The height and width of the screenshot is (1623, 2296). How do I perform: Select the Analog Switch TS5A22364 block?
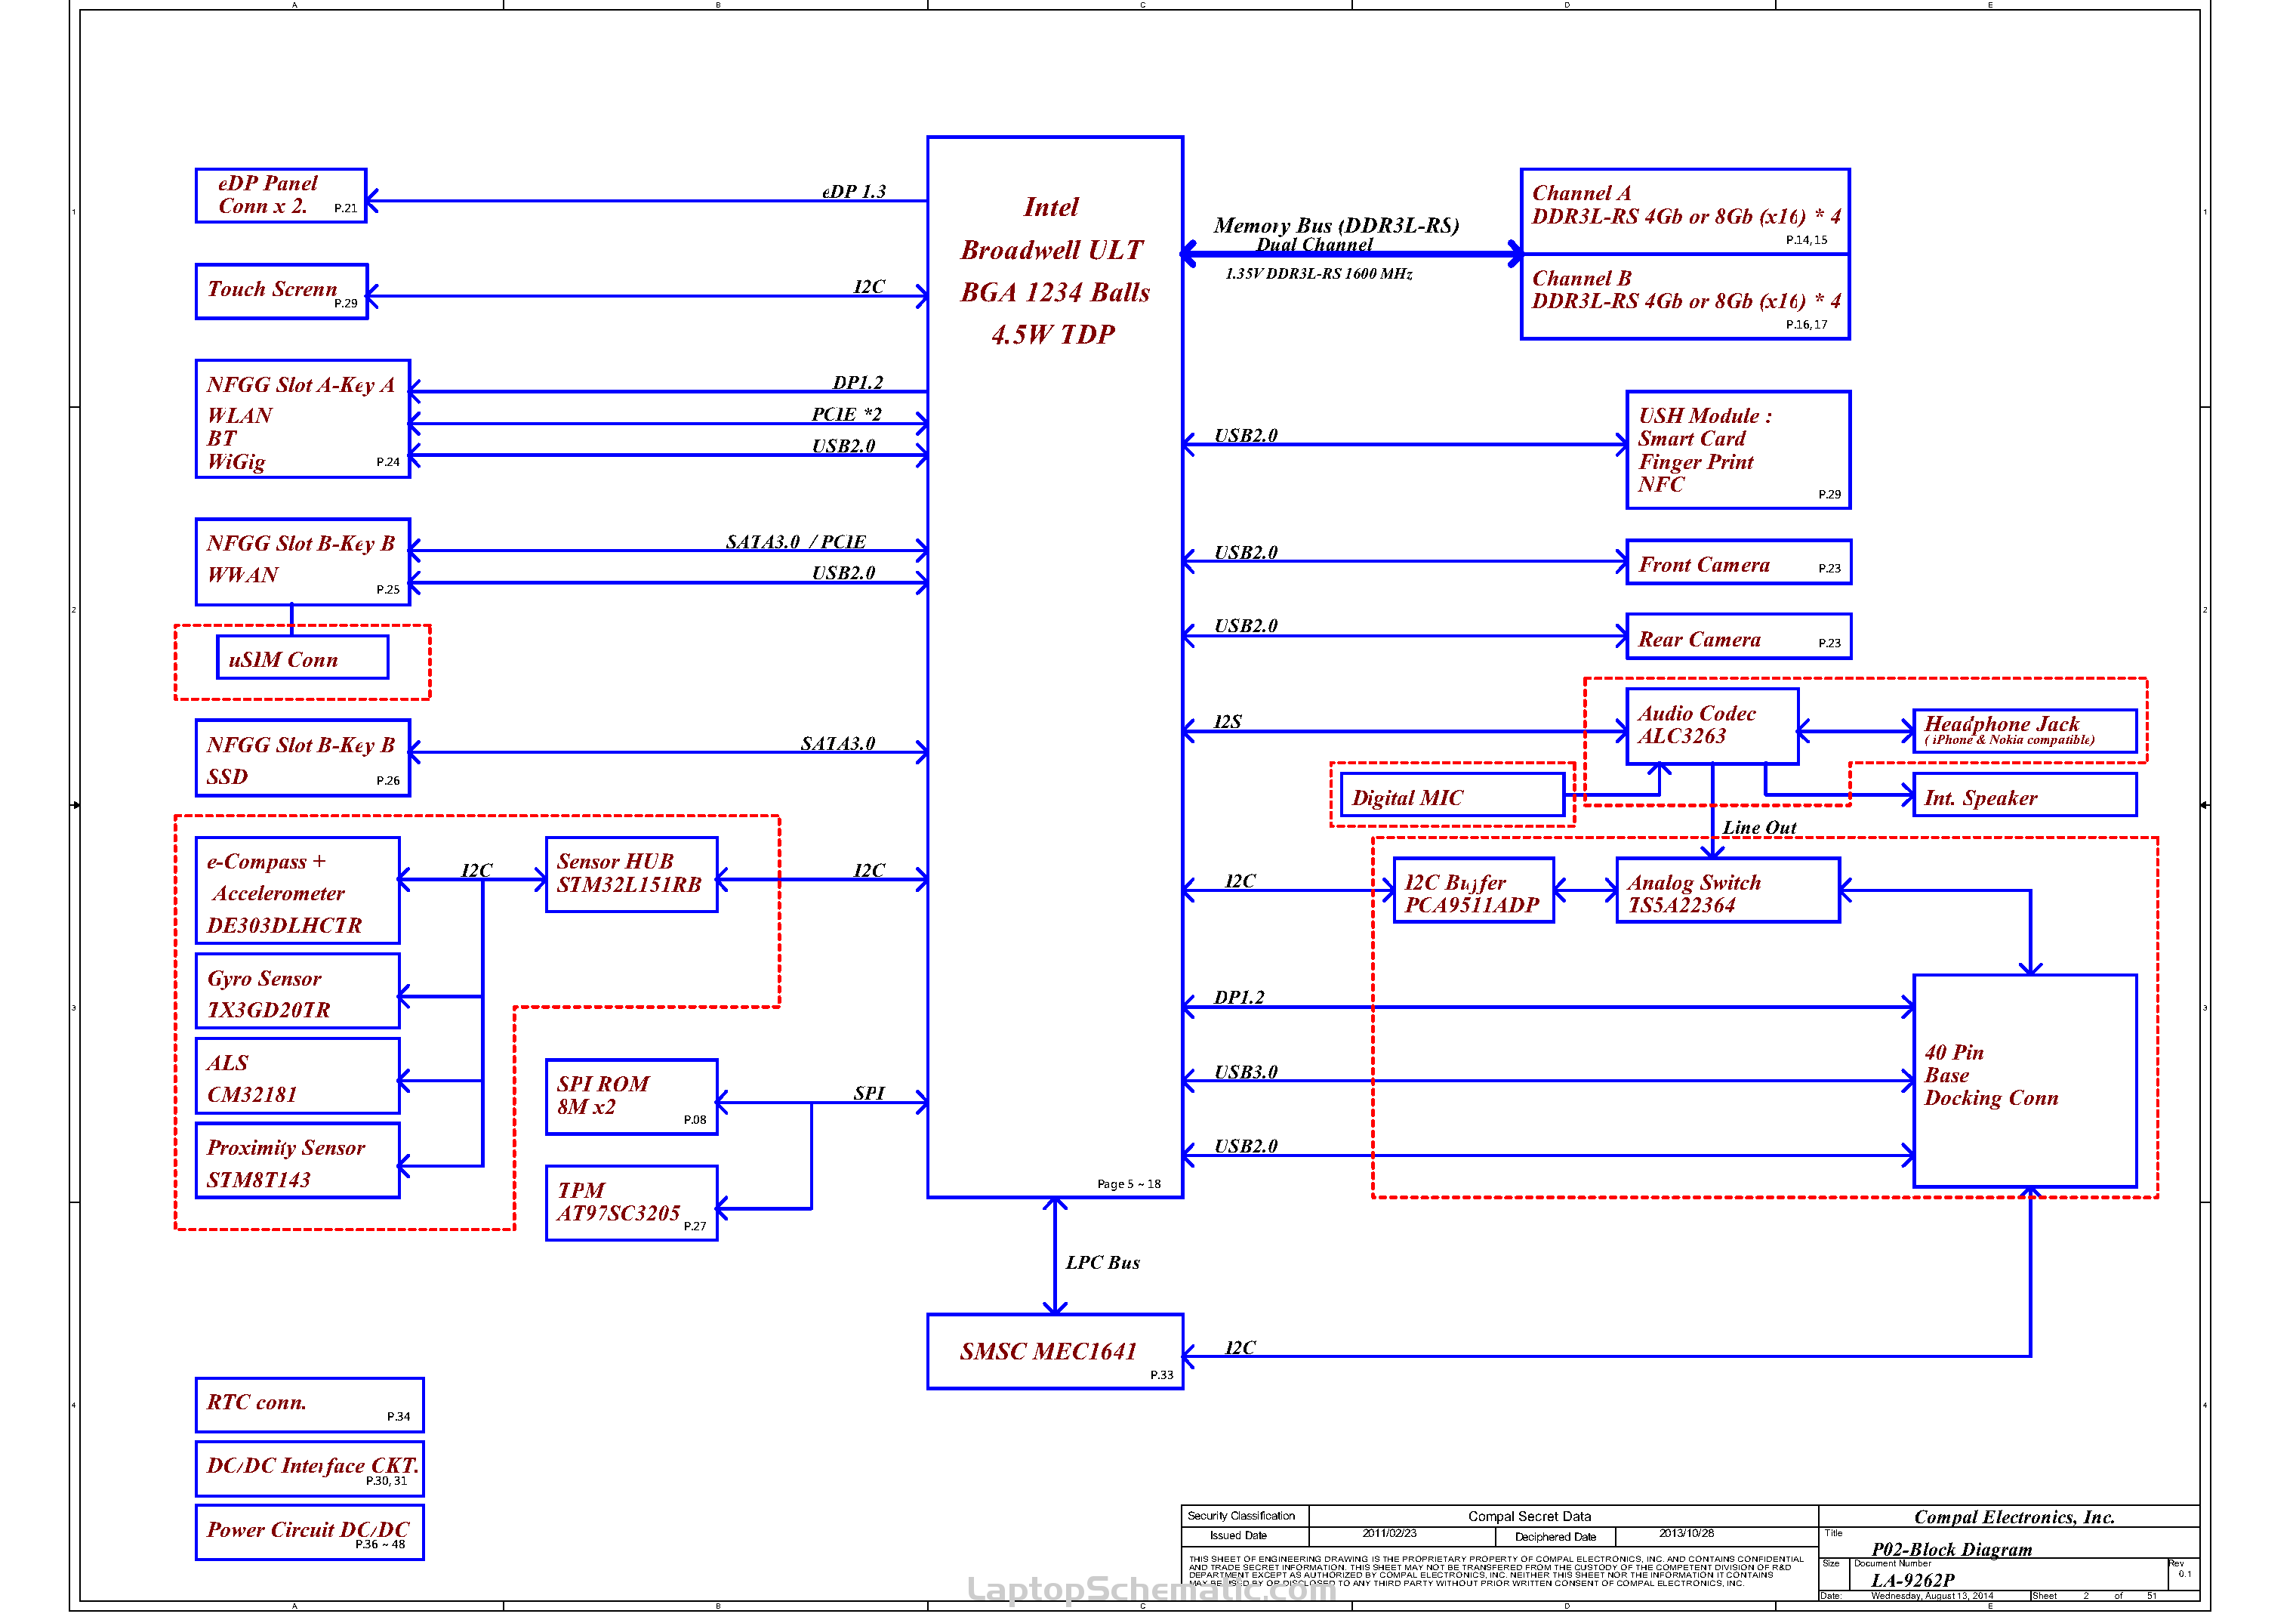click(x=1729, y=891)
